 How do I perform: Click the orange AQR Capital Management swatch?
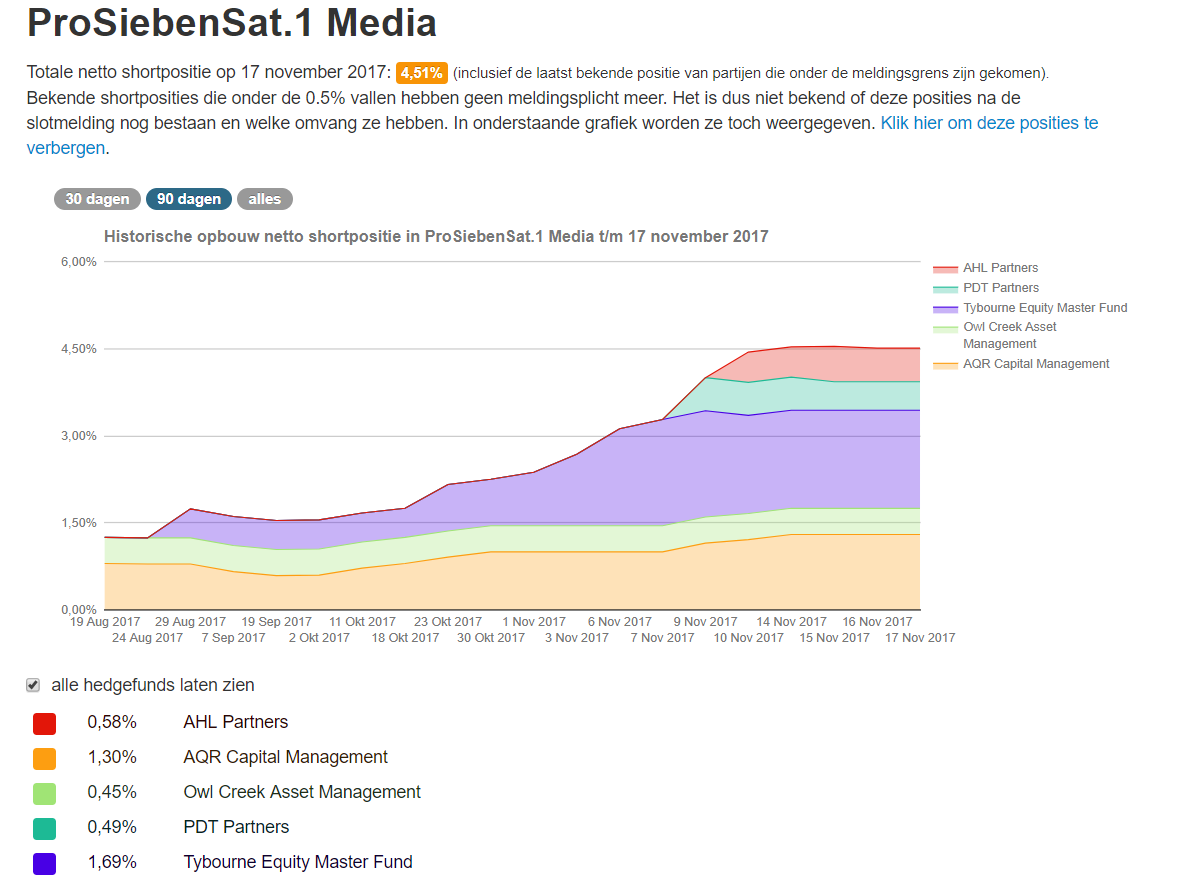pyautogui.click(x=44, y=758)
